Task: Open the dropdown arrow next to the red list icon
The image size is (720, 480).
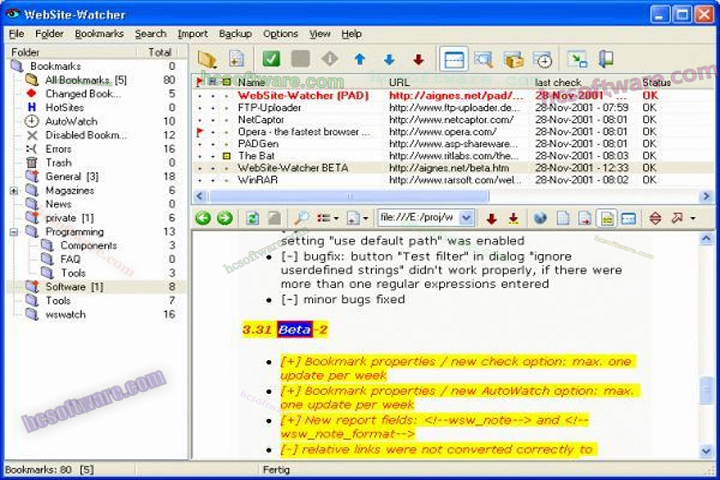Action: (337, 219)
